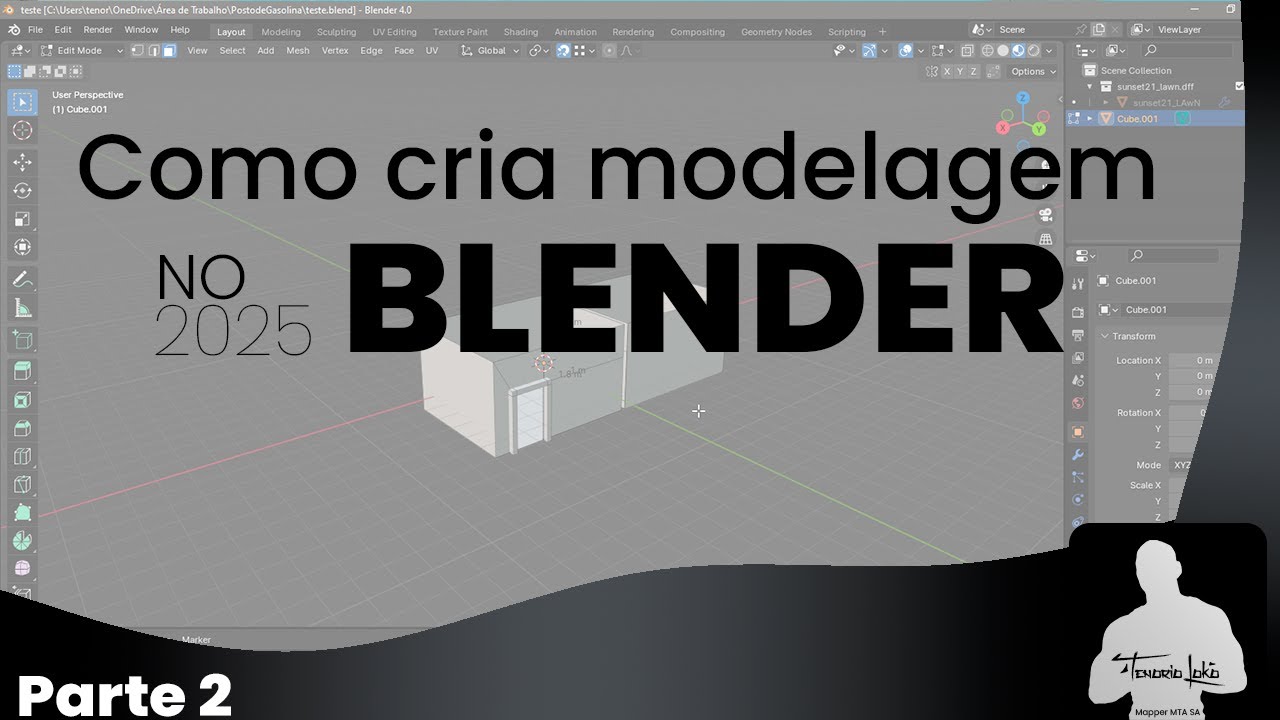Toggle camera view in viewport
Screen dimensions: 1280x720
pyautogui.click(x=1046, y=214)
